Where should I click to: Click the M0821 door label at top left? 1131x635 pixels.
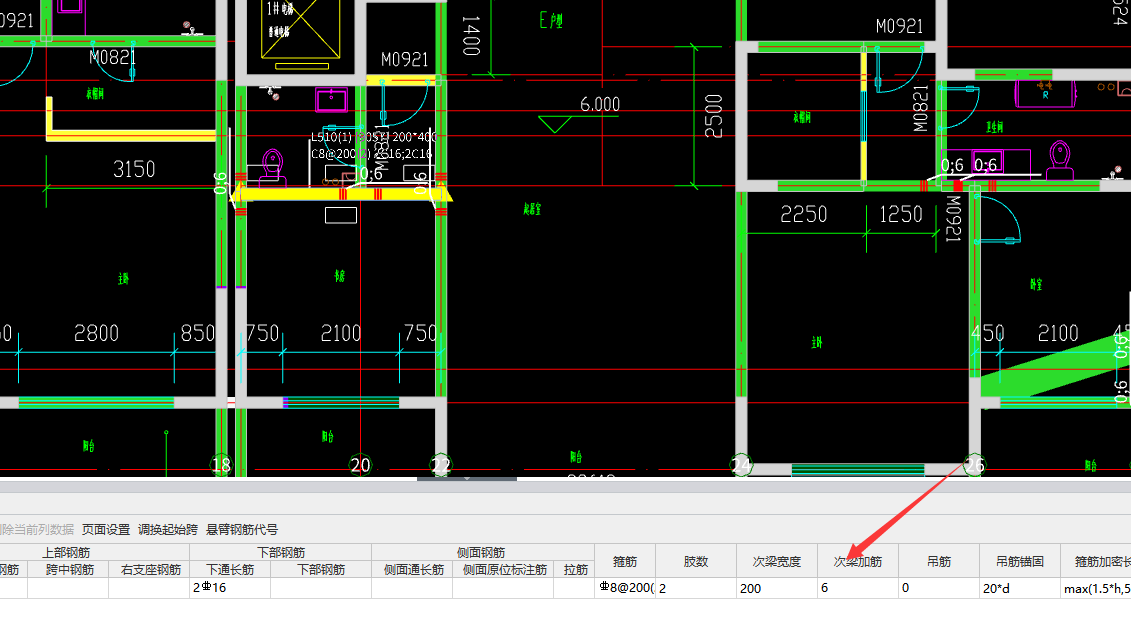click(x=113, y=57)
